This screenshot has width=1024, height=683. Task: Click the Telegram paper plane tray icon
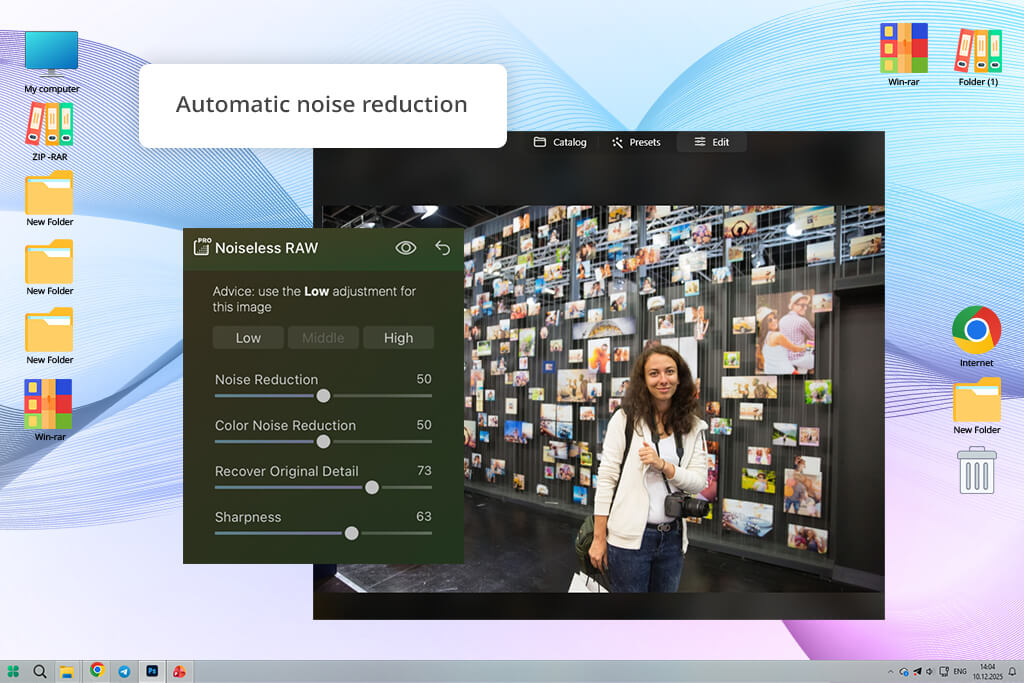(917, 671)
